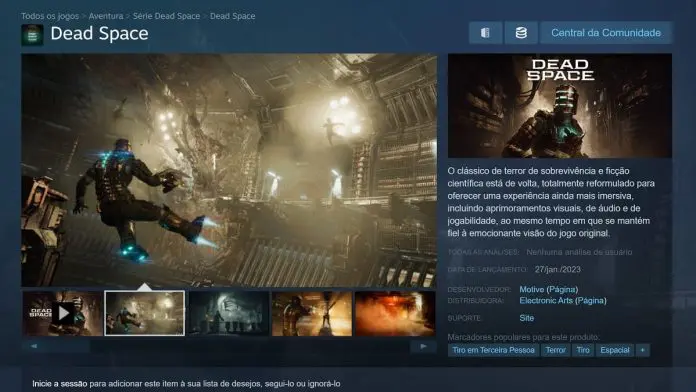The height and width of the screenshot is (392, 696).
Task: Go to Todos os jogos breadcrumb
Action: (x=50, y=16)
